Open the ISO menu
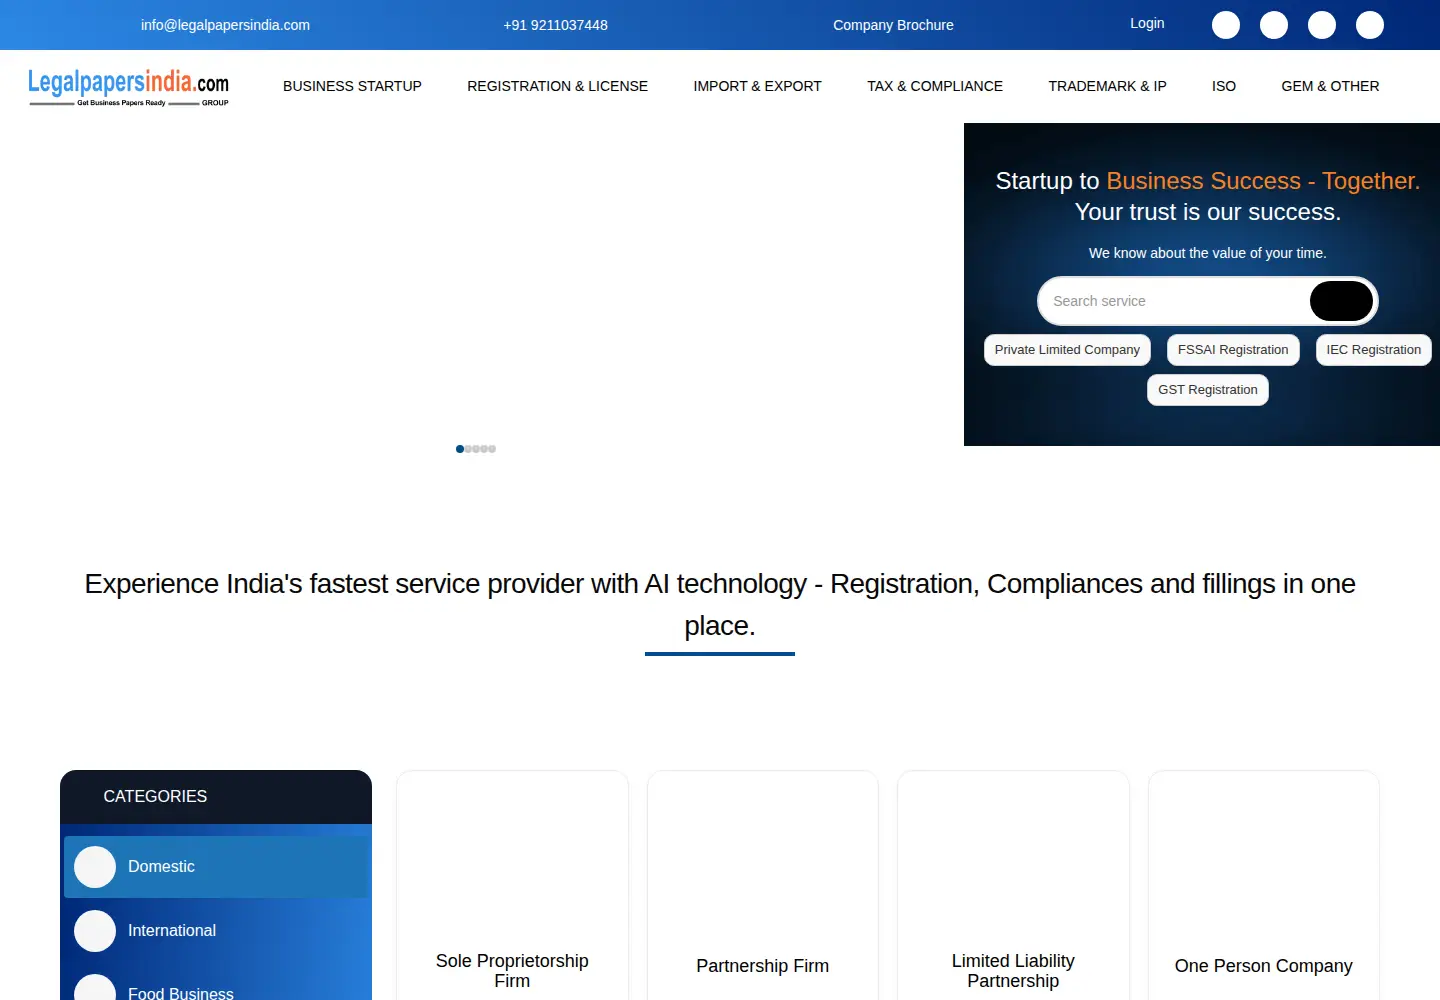1440x1000 pixels. [x=1224, y=86]
